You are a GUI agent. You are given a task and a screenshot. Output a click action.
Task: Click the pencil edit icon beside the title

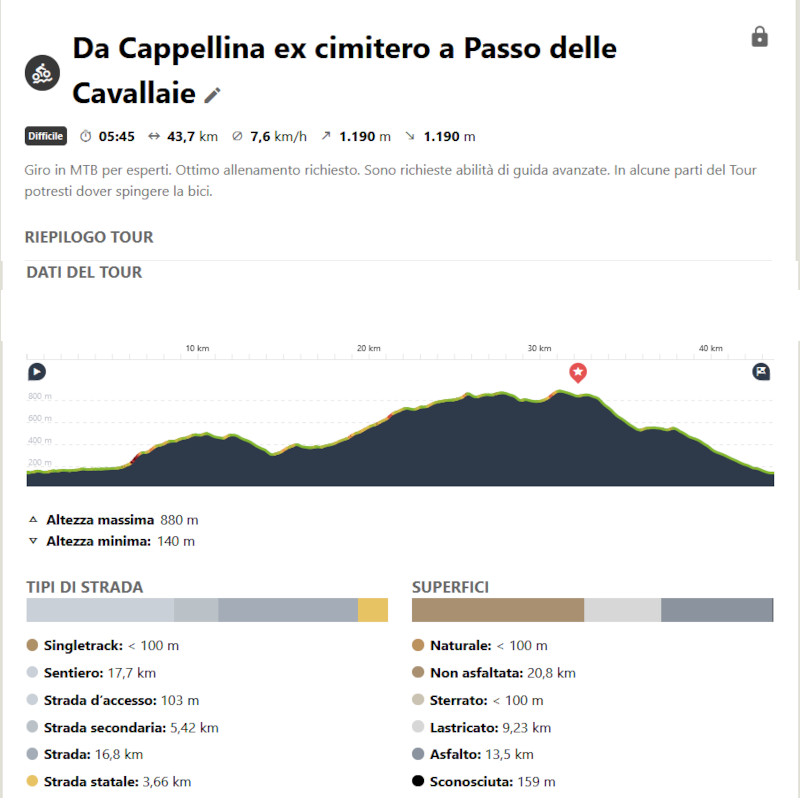[212, 95]
